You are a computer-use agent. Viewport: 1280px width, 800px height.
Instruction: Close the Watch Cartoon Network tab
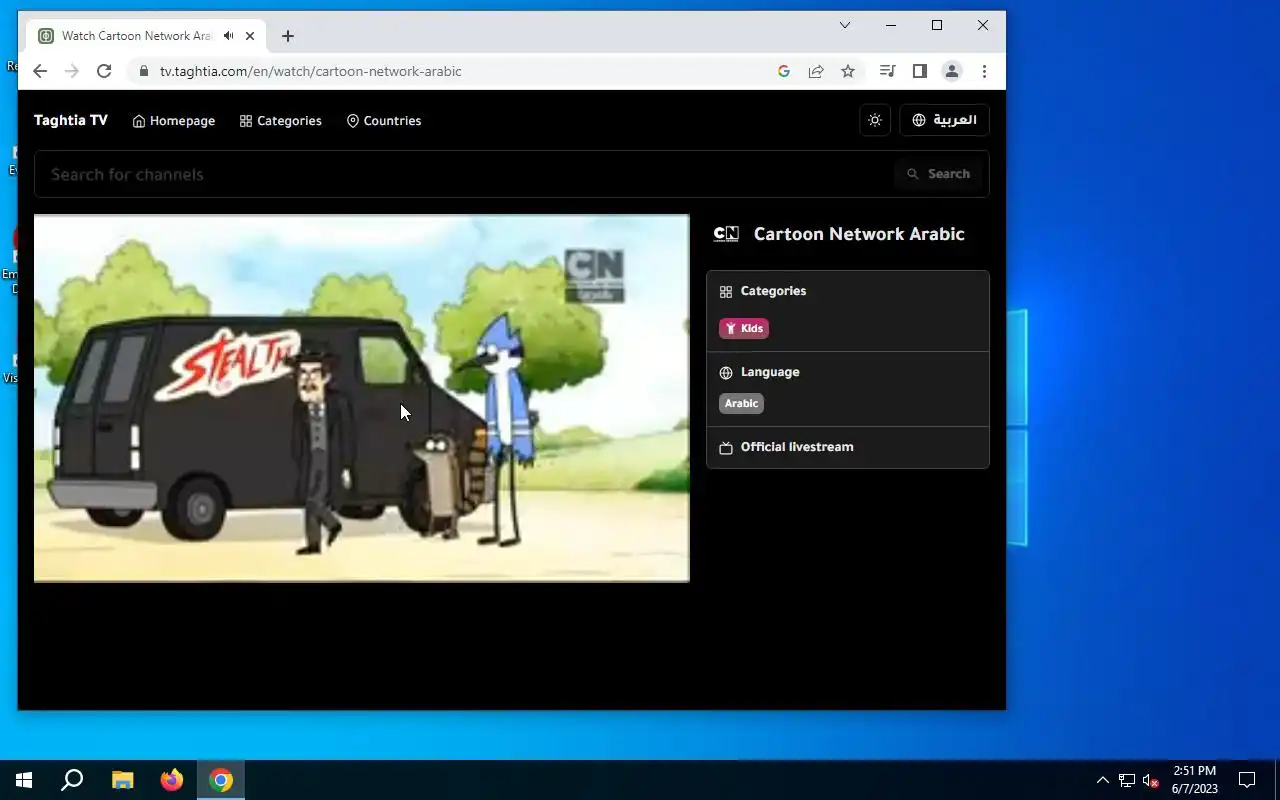point(250,36)
